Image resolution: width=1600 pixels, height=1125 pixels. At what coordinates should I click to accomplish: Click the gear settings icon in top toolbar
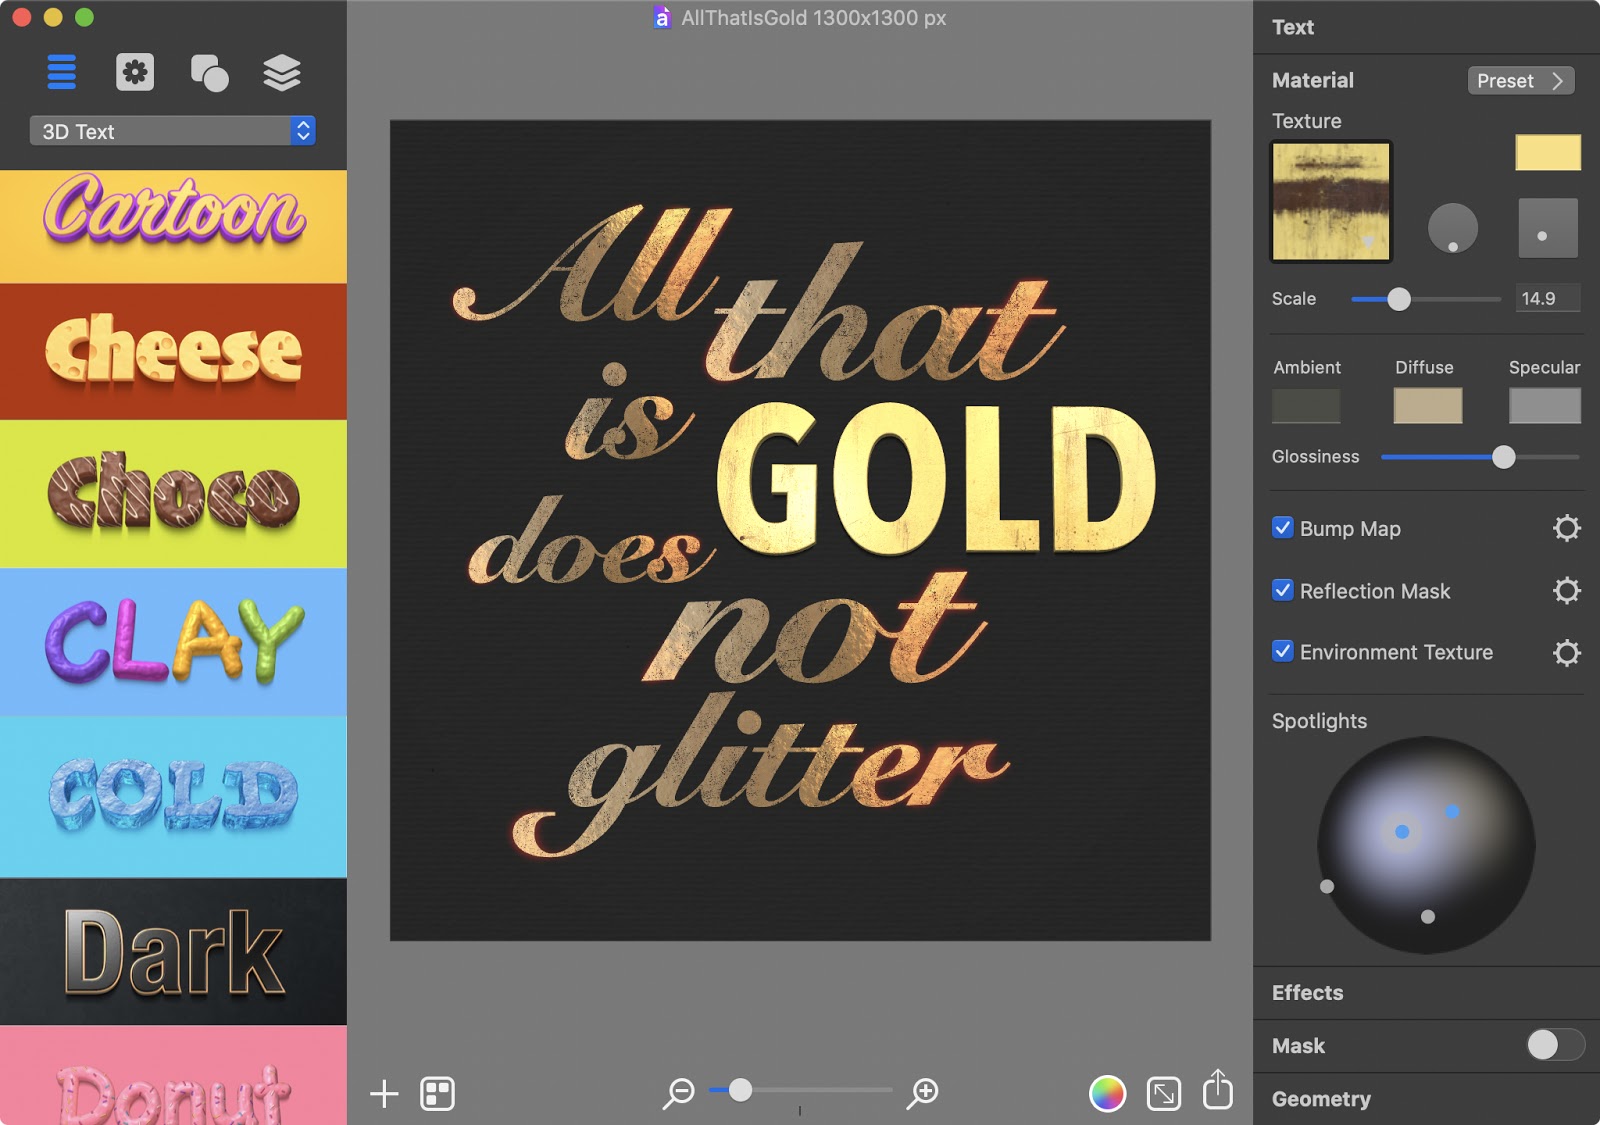coord(136,71)
